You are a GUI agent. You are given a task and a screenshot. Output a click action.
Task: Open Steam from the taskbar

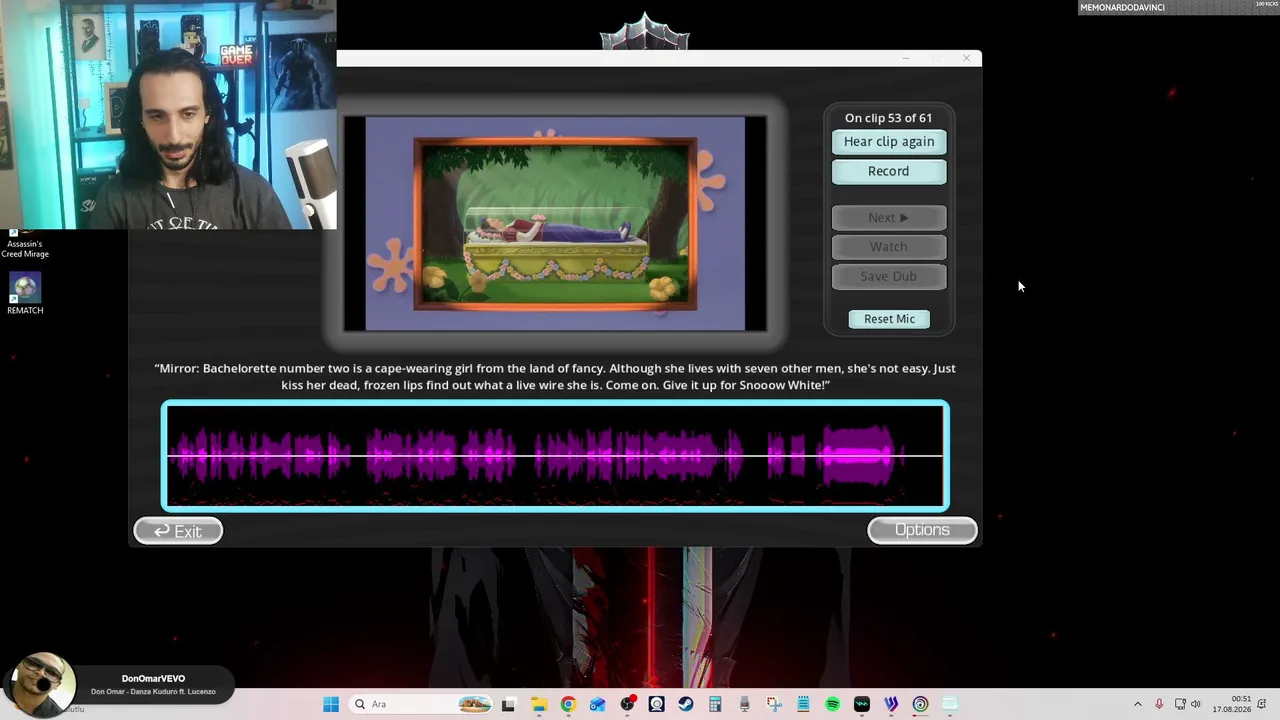click(686, 704)
